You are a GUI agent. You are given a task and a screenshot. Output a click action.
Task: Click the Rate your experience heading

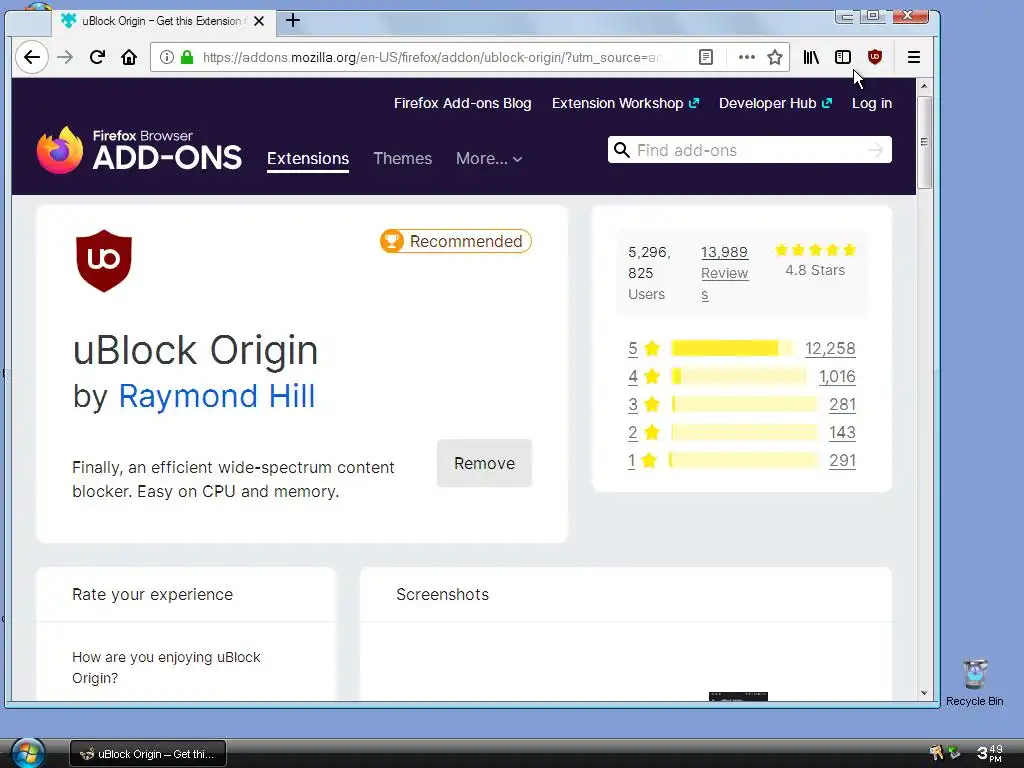[x=152, y=594]
